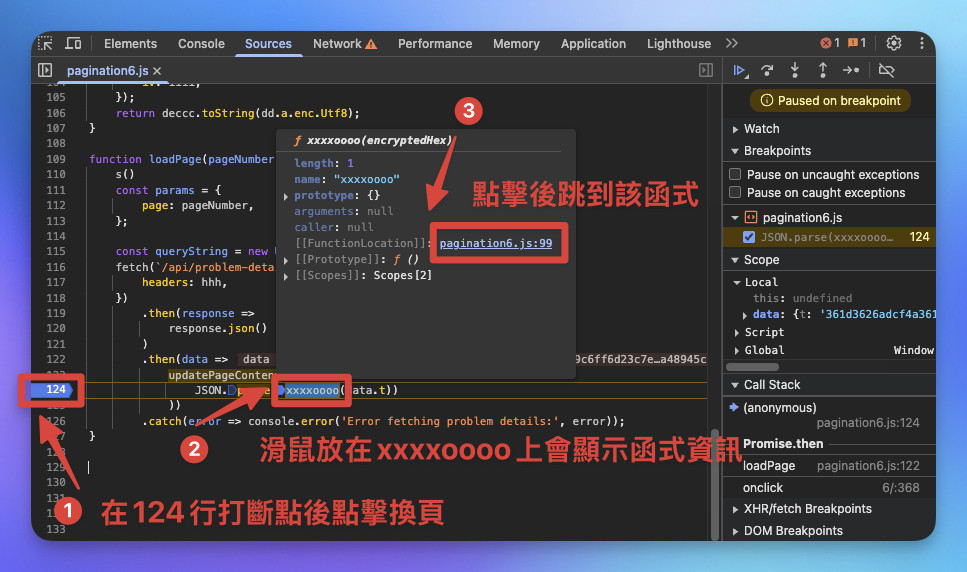Click the Deactivate breakpoints icon

(x=886, y=70)
